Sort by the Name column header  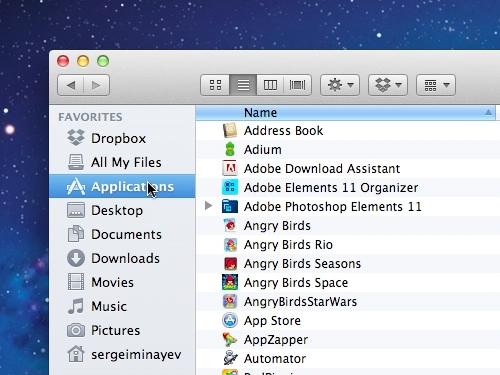pos(345,113)
